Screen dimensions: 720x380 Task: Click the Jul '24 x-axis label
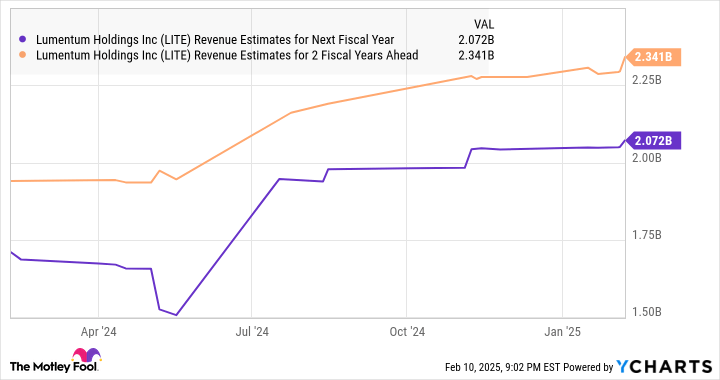[x=252, y=331]
